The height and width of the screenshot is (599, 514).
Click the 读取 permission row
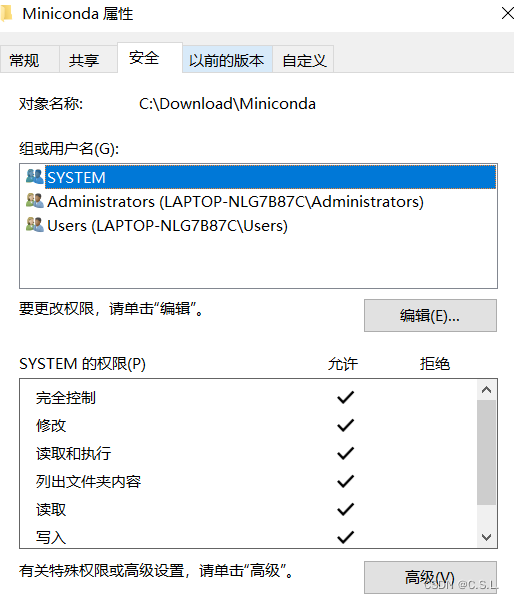click(248, 509)
